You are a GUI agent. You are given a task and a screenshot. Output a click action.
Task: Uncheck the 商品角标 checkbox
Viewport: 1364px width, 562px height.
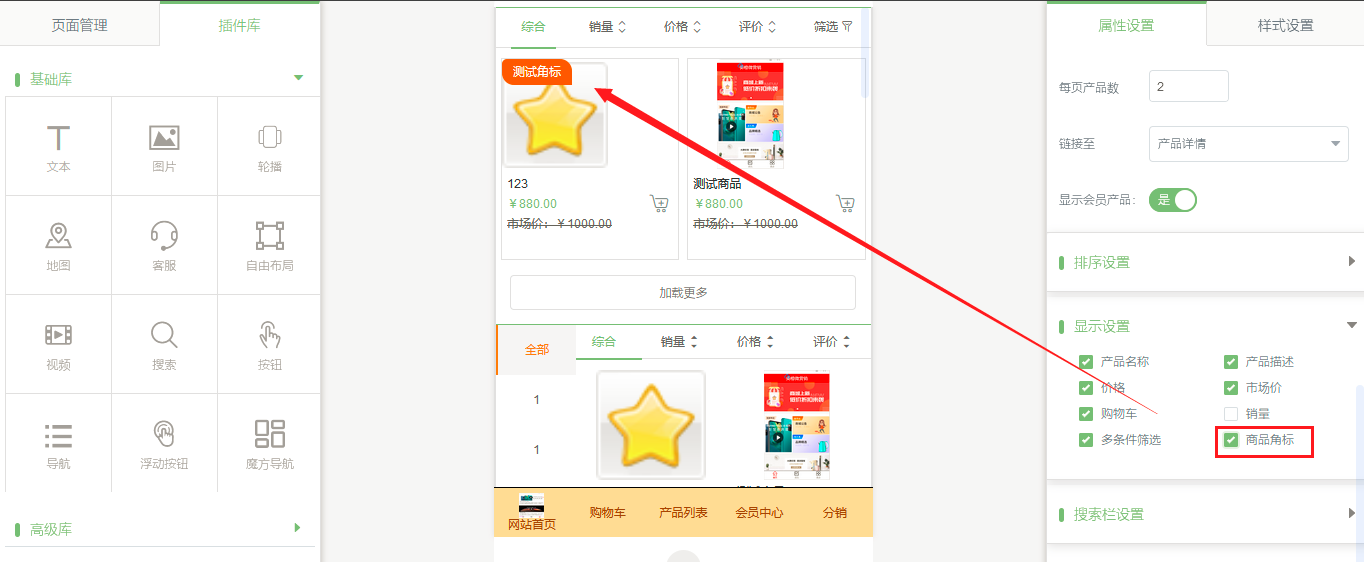(x=1231, y=440)
